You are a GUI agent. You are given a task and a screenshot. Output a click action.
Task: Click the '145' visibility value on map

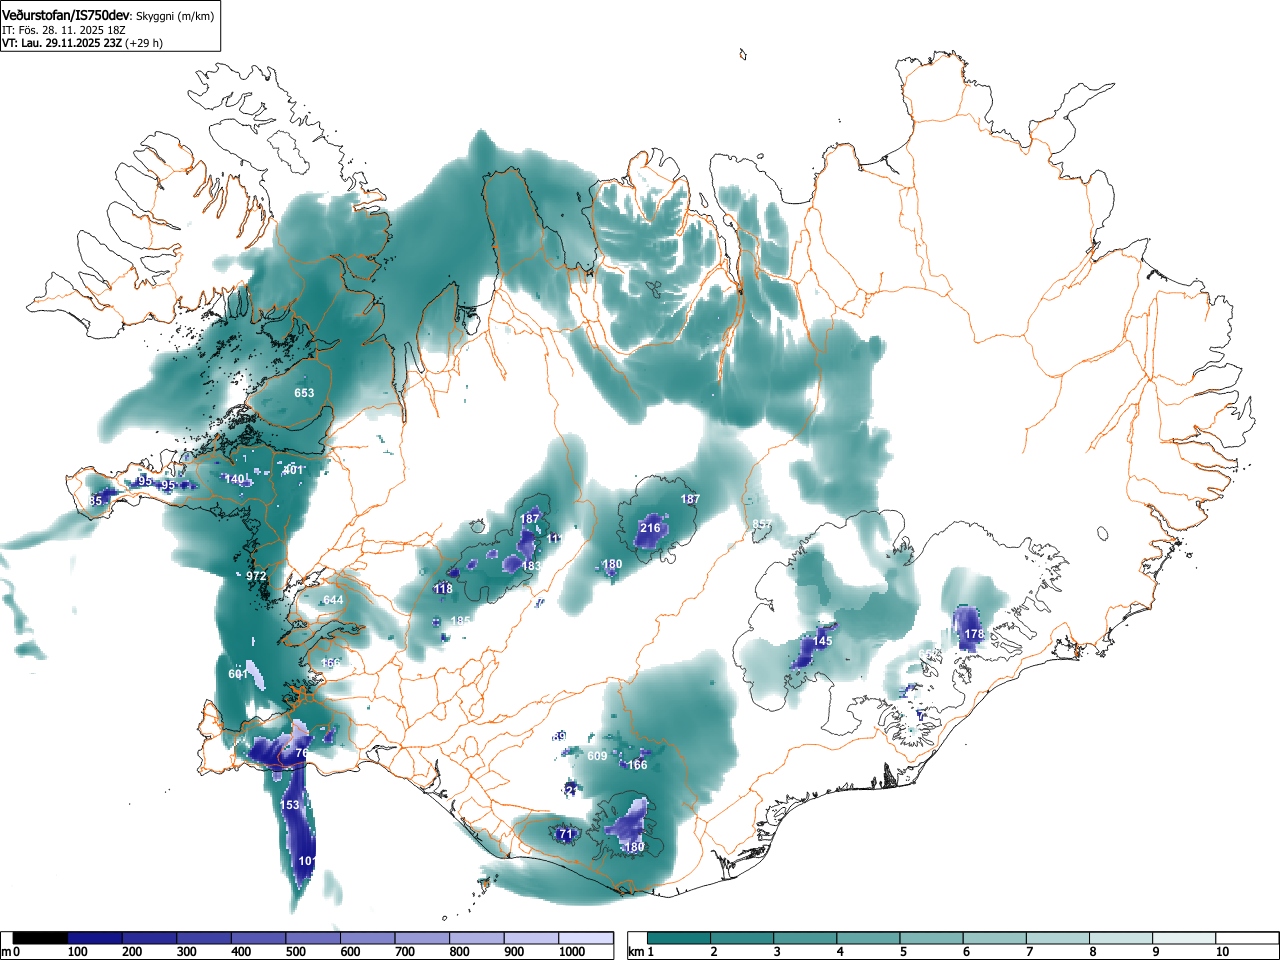[822, 641]
